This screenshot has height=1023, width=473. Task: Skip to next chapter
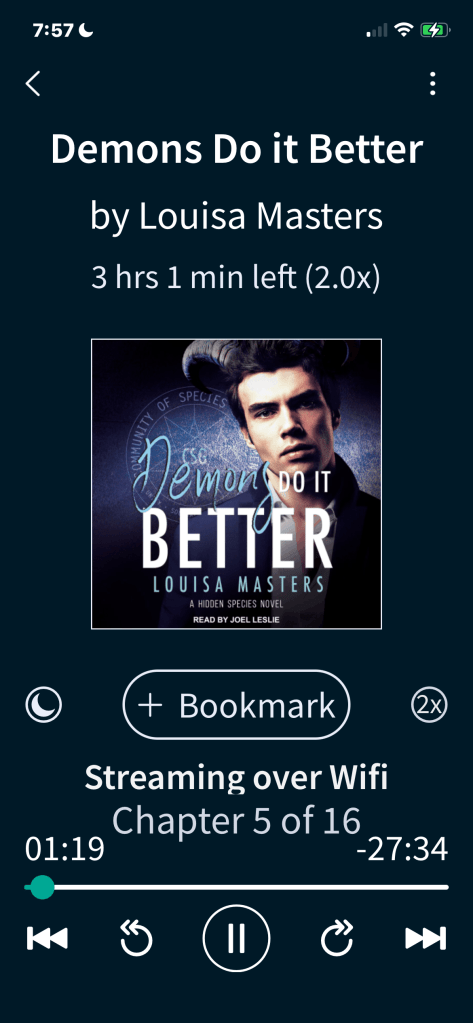(426, 938)
